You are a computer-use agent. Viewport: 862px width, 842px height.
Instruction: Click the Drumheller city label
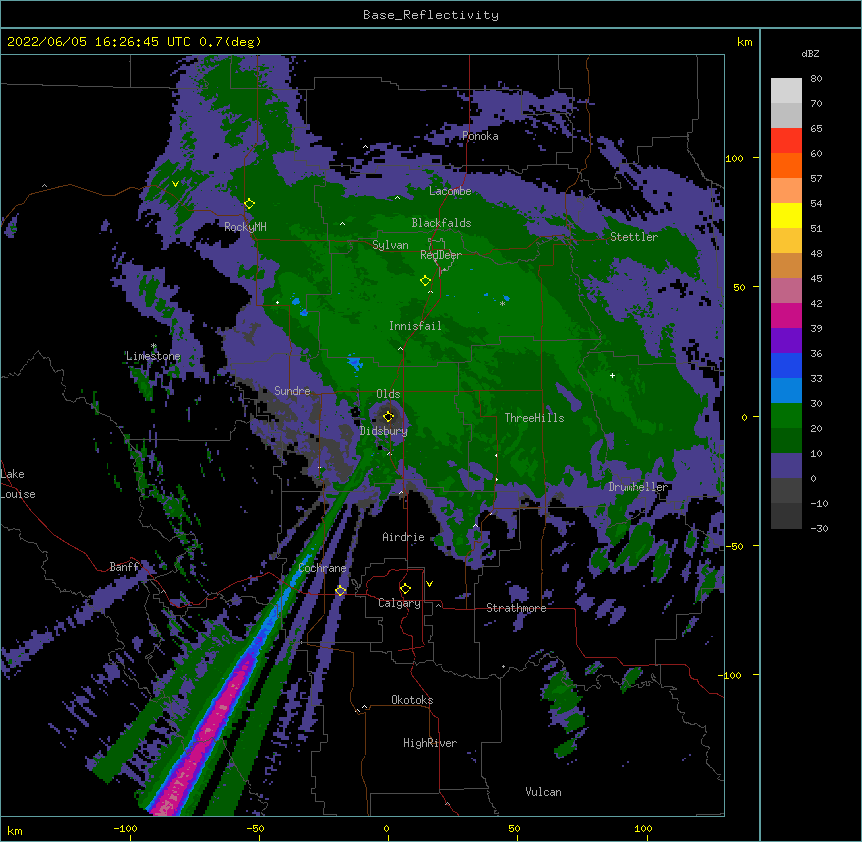tap(638, 487)
